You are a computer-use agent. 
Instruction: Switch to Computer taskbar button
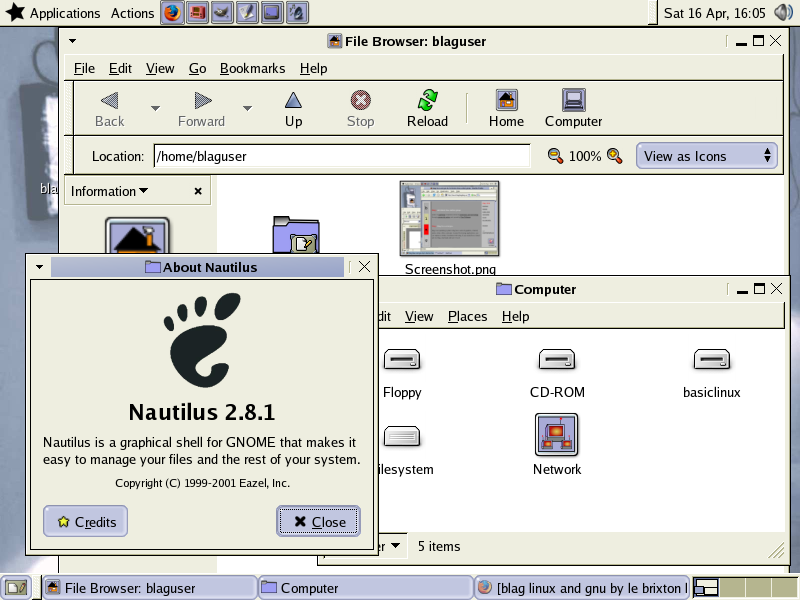[365, 588]
